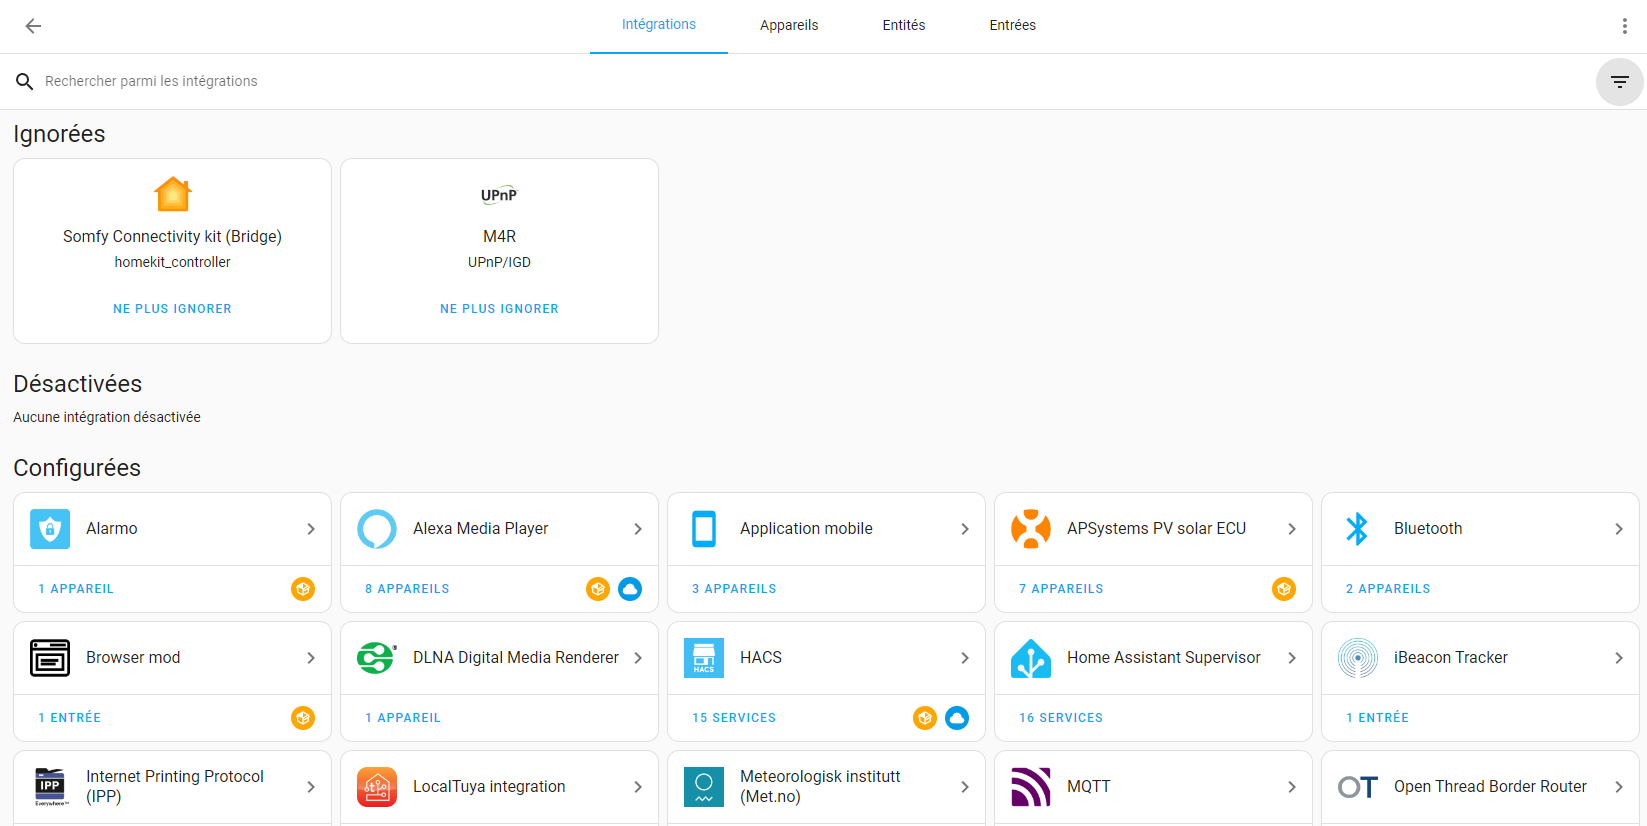Open Application mobile's 3 APPAREILS link
The width and height of the screenshot is (1647, 826).
point(734,589)
